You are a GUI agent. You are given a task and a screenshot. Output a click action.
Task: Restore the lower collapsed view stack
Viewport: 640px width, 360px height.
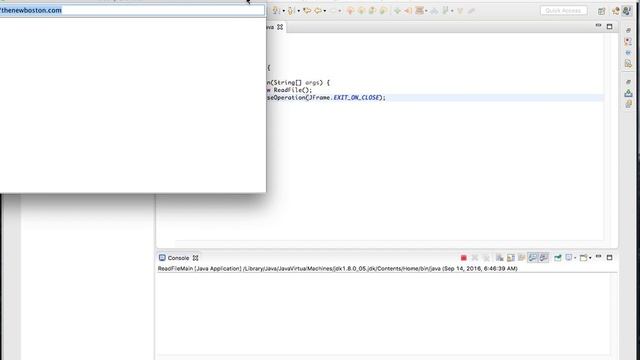click(629, 82)
